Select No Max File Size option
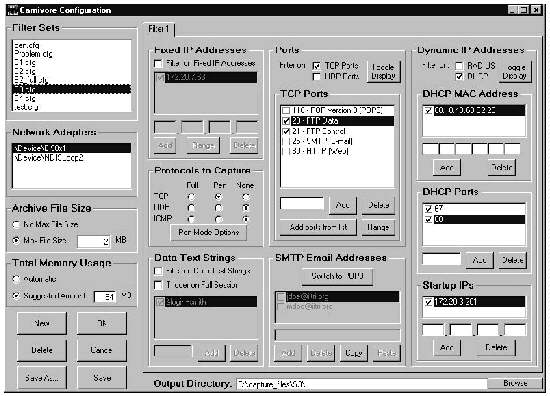 (x=16, y=224)
